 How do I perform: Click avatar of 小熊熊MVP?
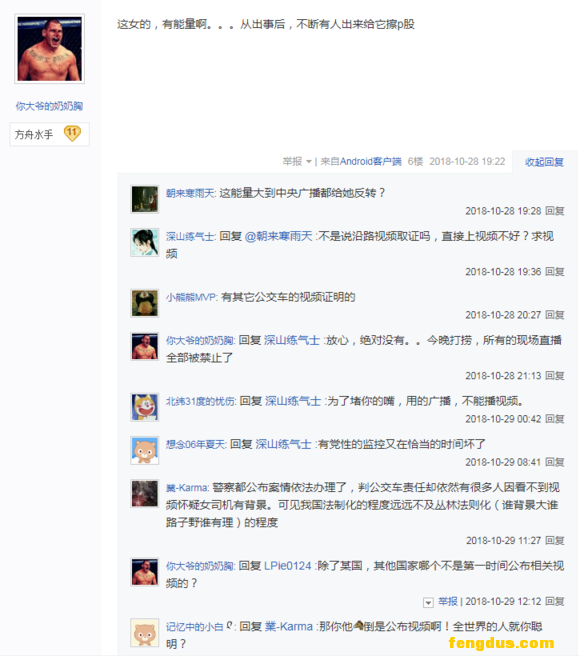point(144,303)
